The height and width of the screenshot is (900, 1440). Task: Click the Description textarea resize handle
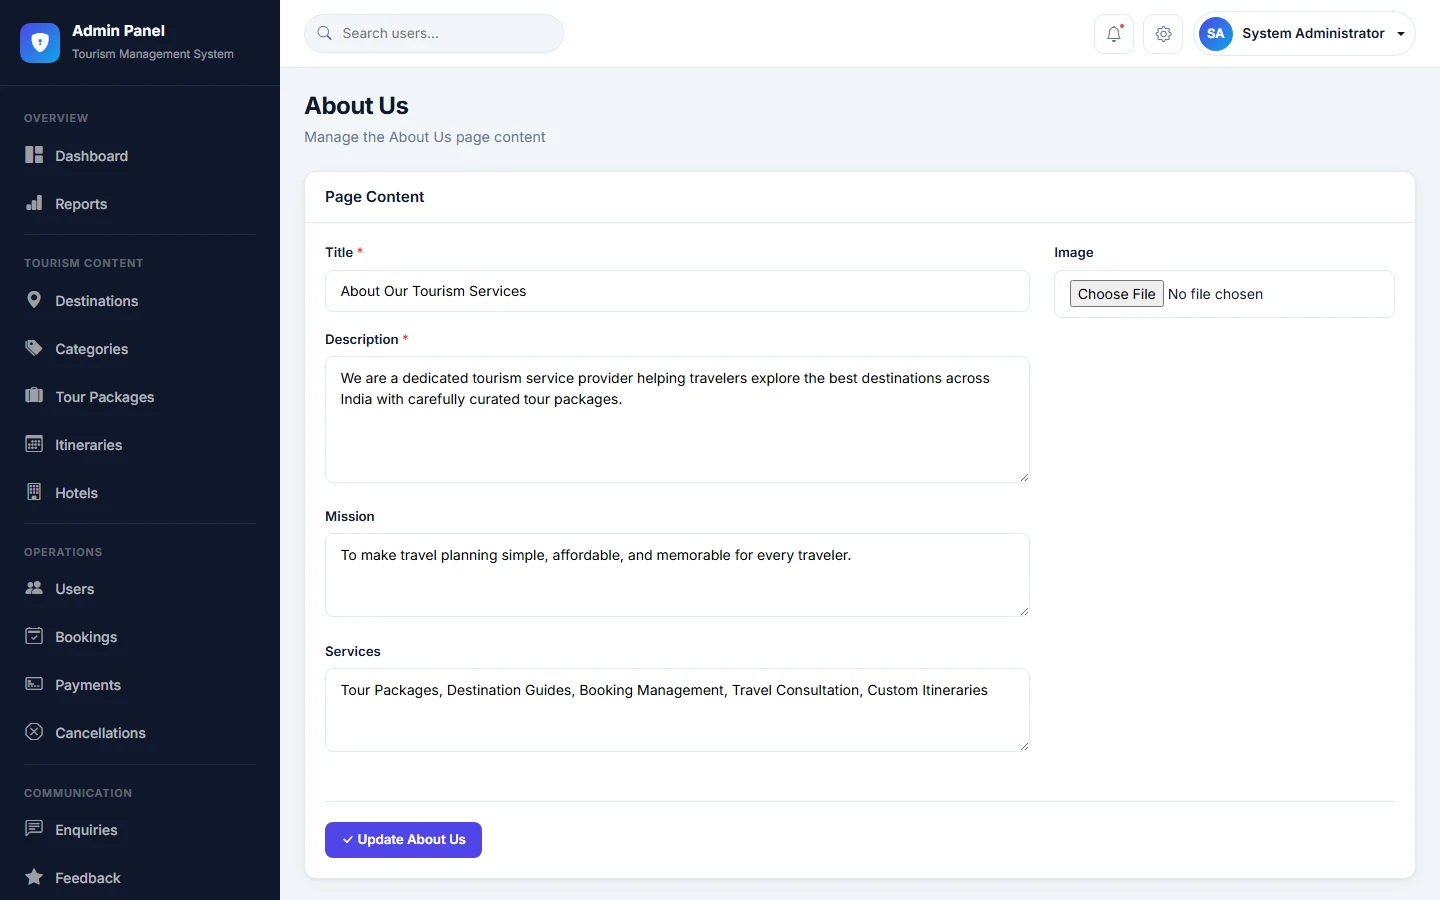[x=1024, y=477]
